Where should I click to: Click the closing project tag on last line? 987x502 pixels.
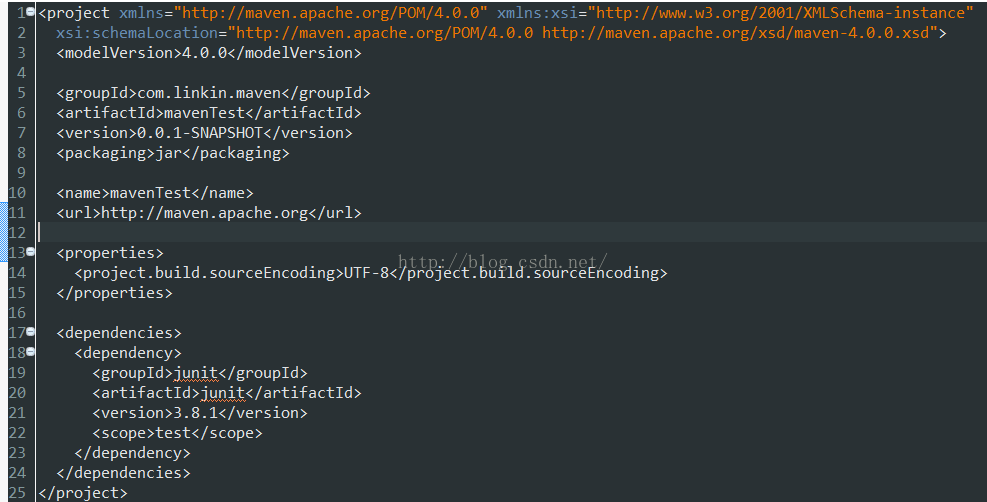click(x=82, y=493)
